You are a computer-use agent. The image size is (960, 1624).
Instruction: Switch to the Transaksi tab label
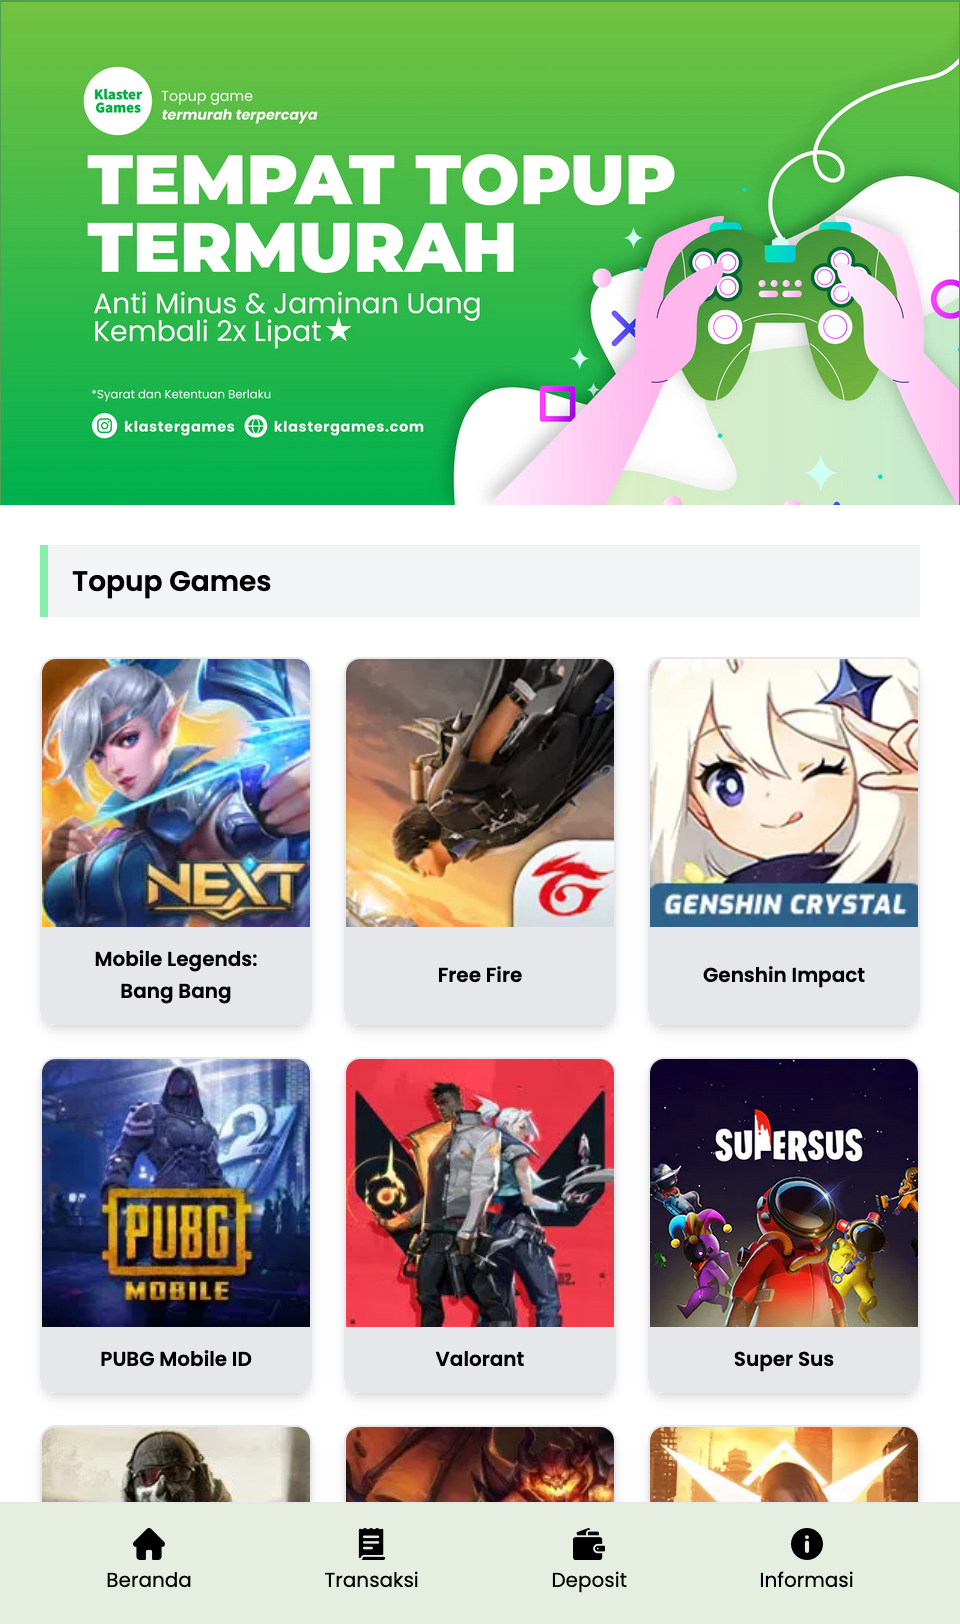371,1580
